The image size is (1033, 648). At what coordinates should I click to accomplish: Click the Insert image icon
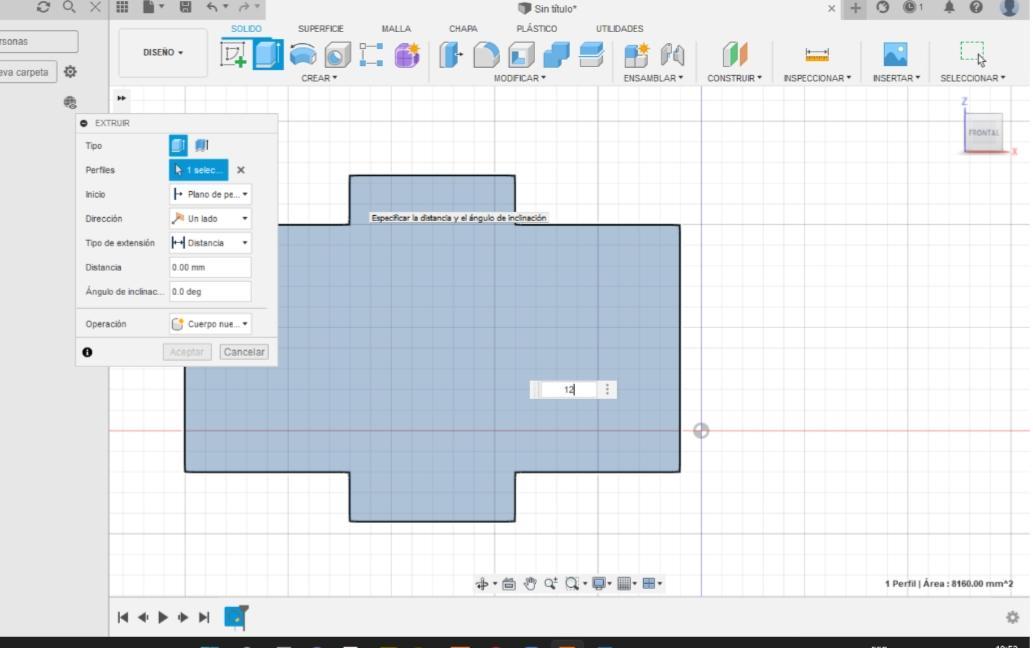tap(895, 55)
